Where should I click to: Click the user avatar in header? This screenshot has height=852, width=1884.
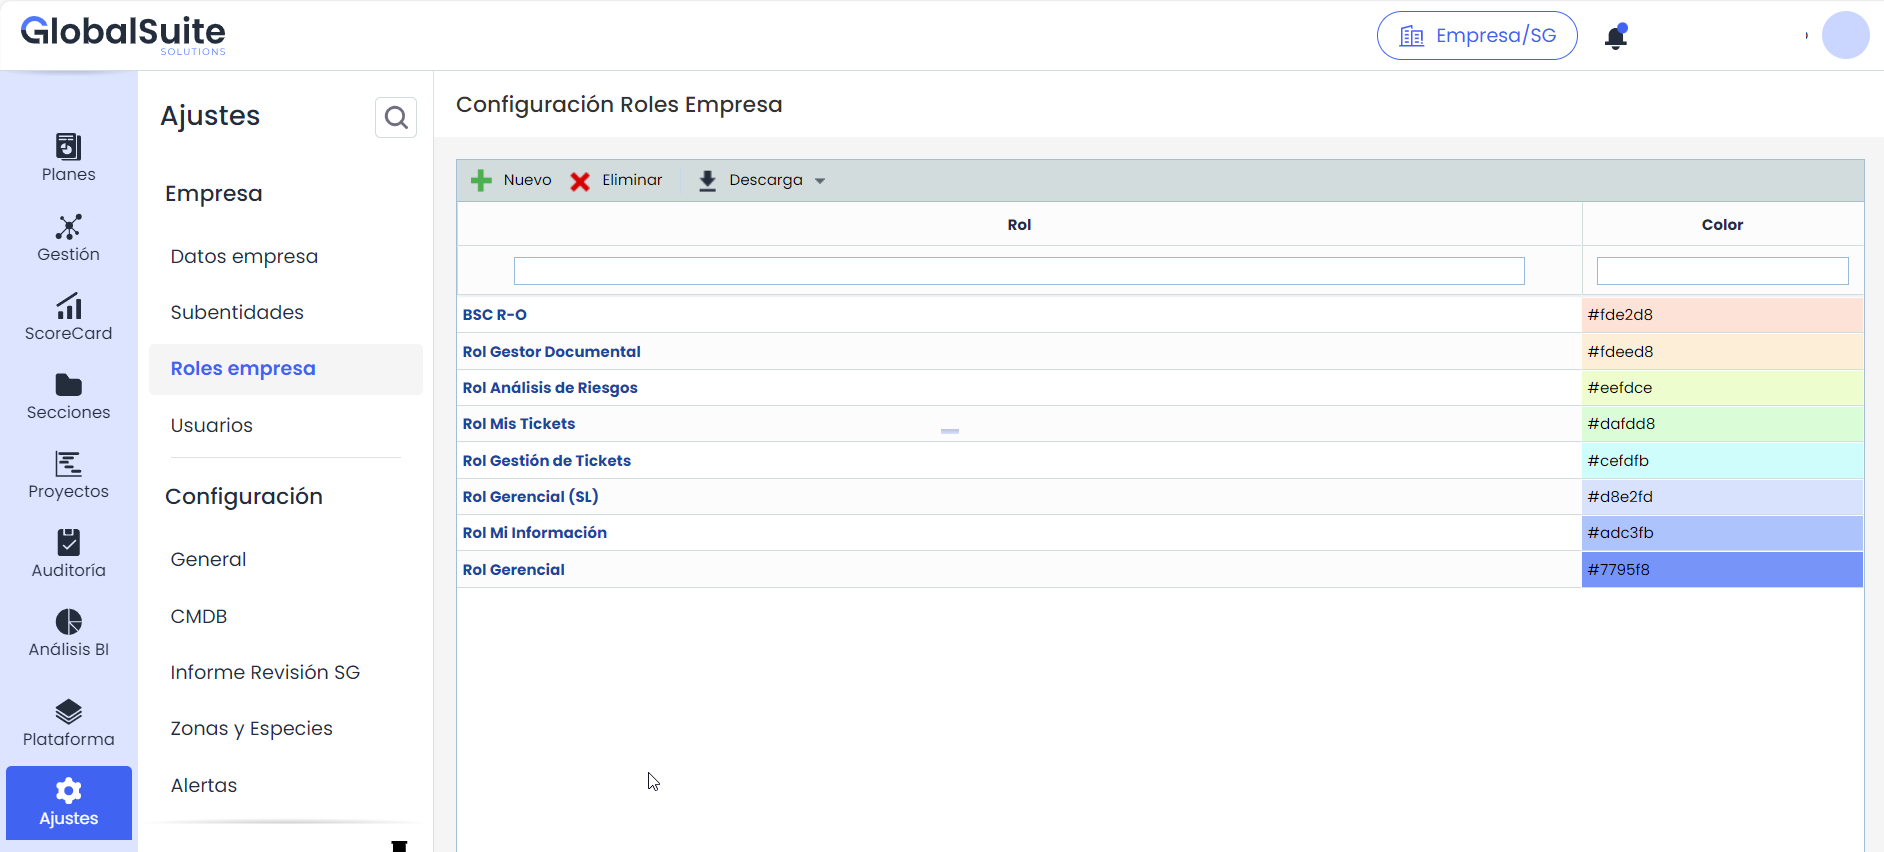(1845, 36)
